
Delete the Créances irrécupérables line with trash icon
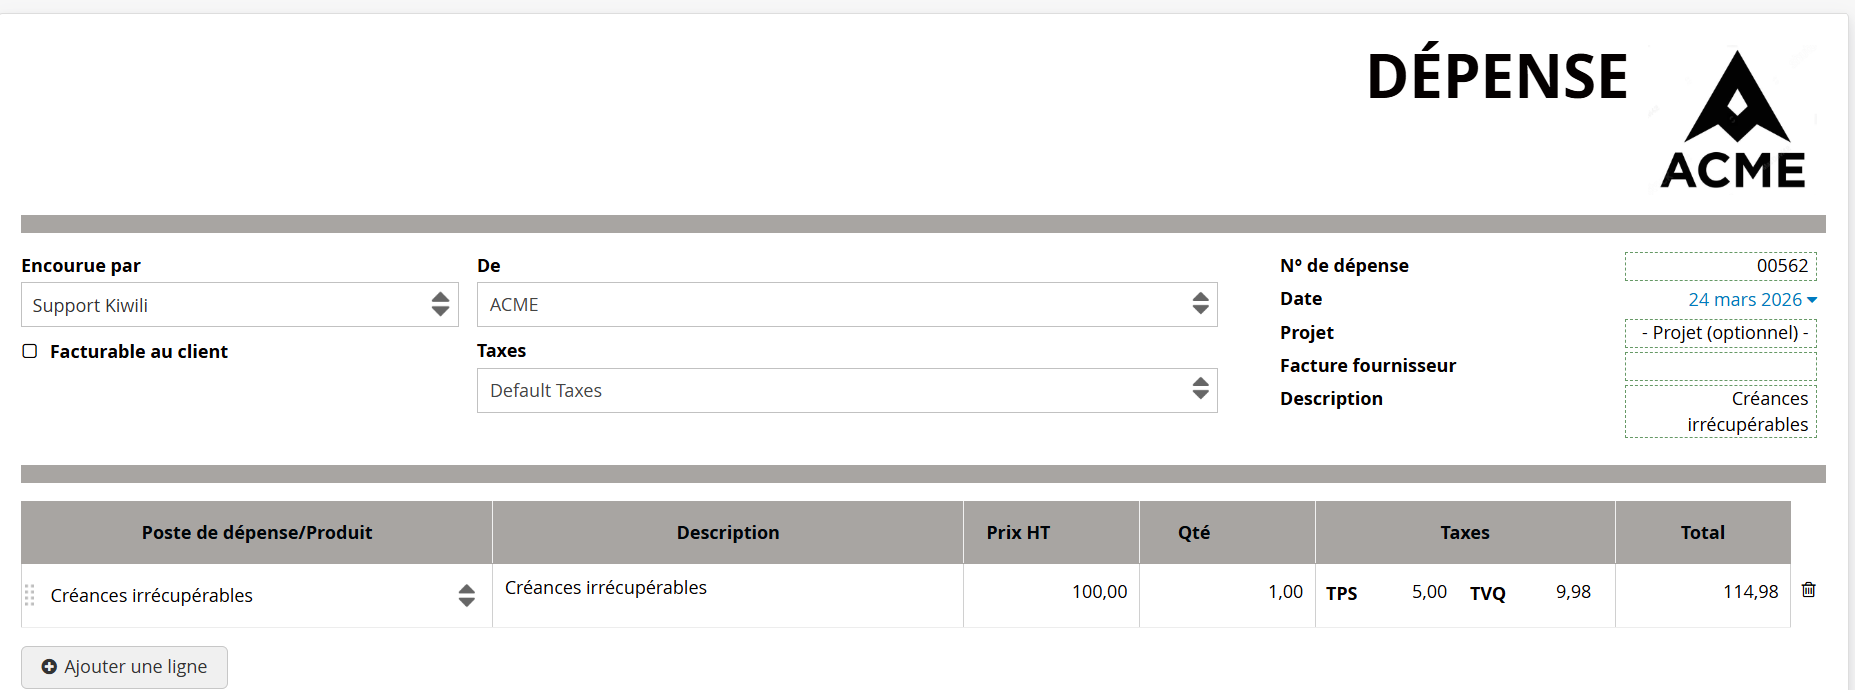click(x=1808, y=590)
